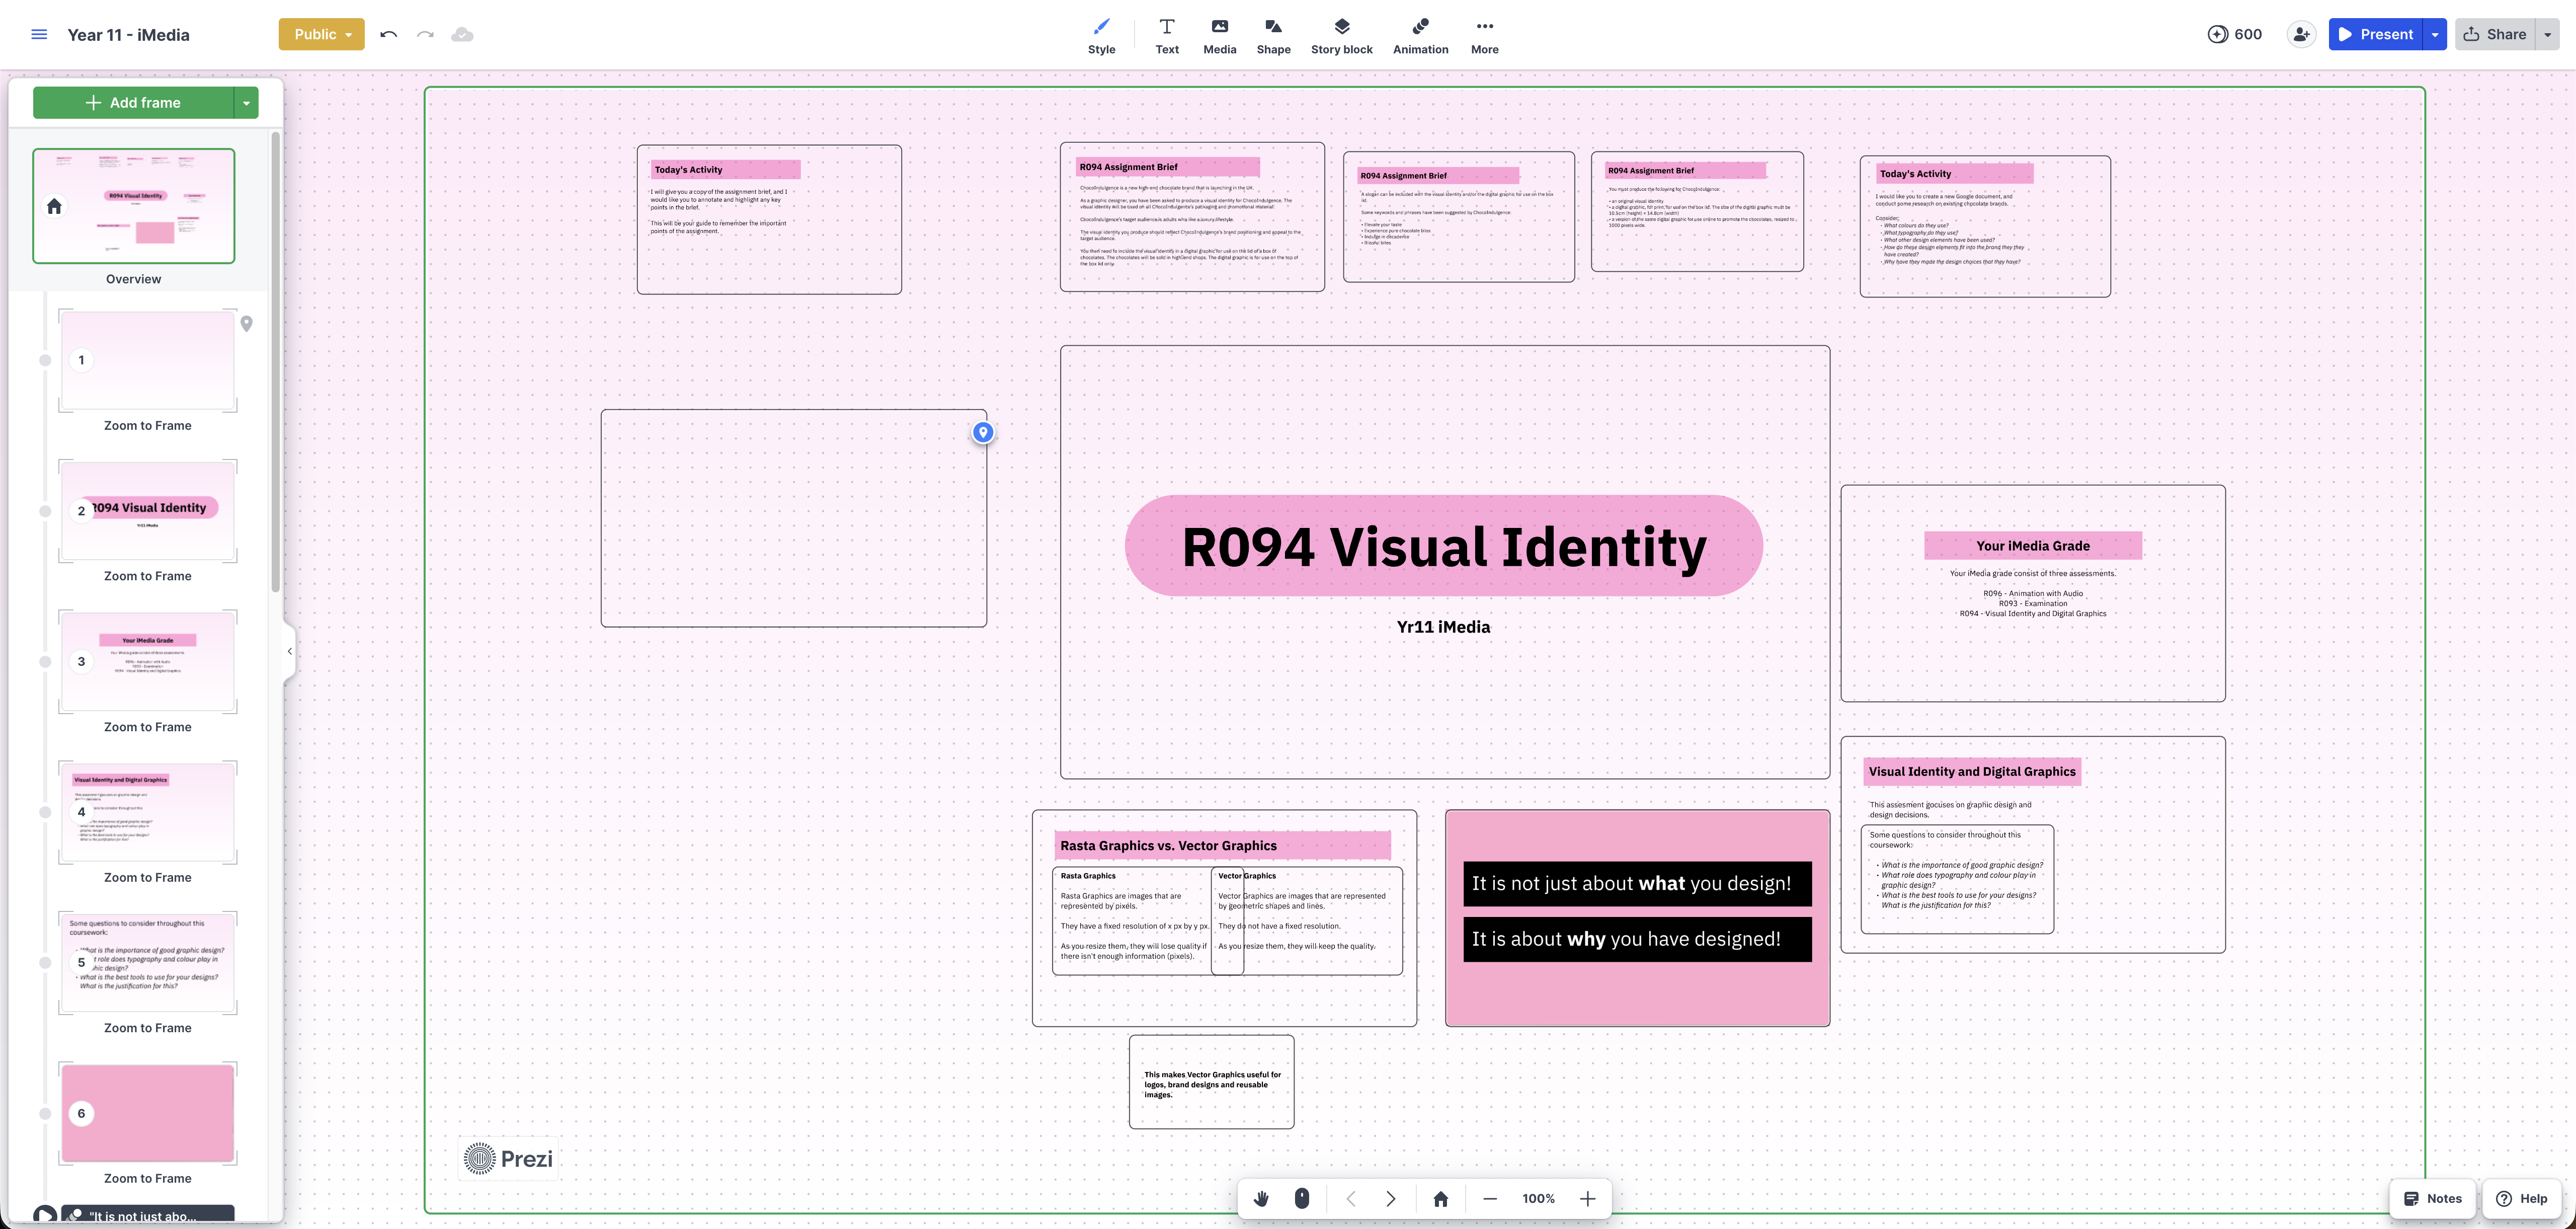Image resolution: width=2576 pixels, height=1229 pixels.
Task: Start the presentation with Present
Action: click(x=2375, y=34)
